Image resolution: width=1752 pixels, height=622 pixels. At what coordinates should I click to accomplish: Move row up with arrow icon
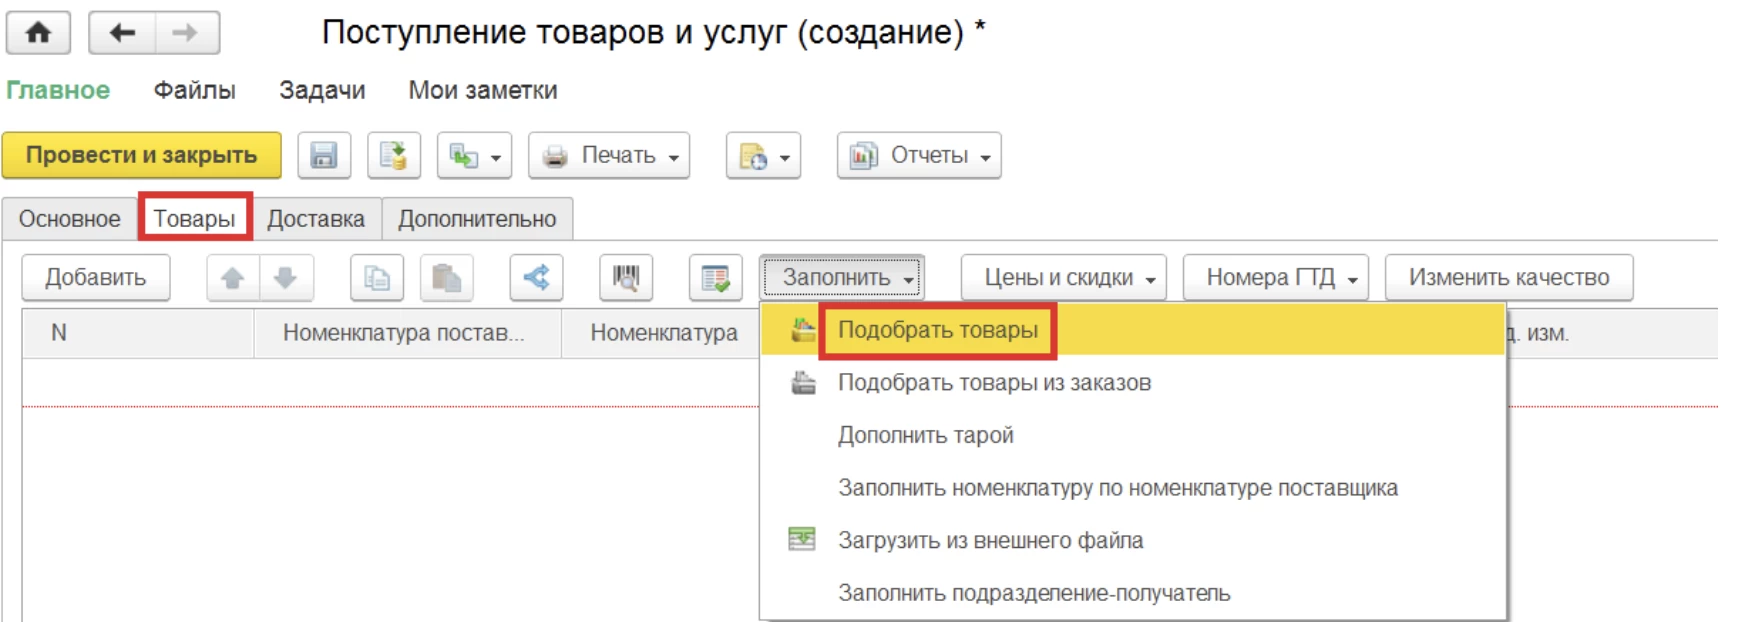coord(233,278)
